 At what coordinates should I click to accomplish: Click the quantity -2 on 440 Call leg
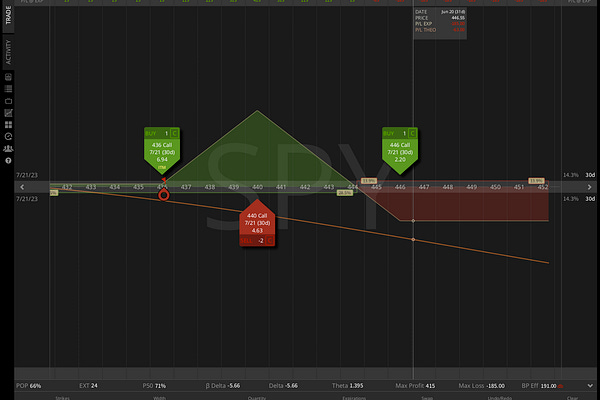[261, 241]
